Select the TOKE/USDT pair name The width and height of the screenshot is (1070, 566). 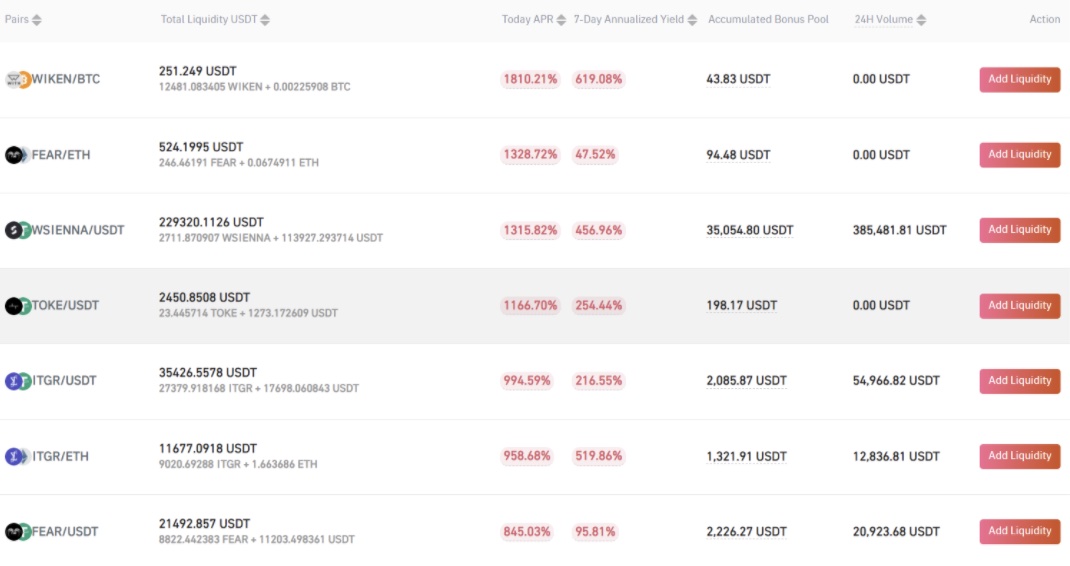tap(66, 305)
